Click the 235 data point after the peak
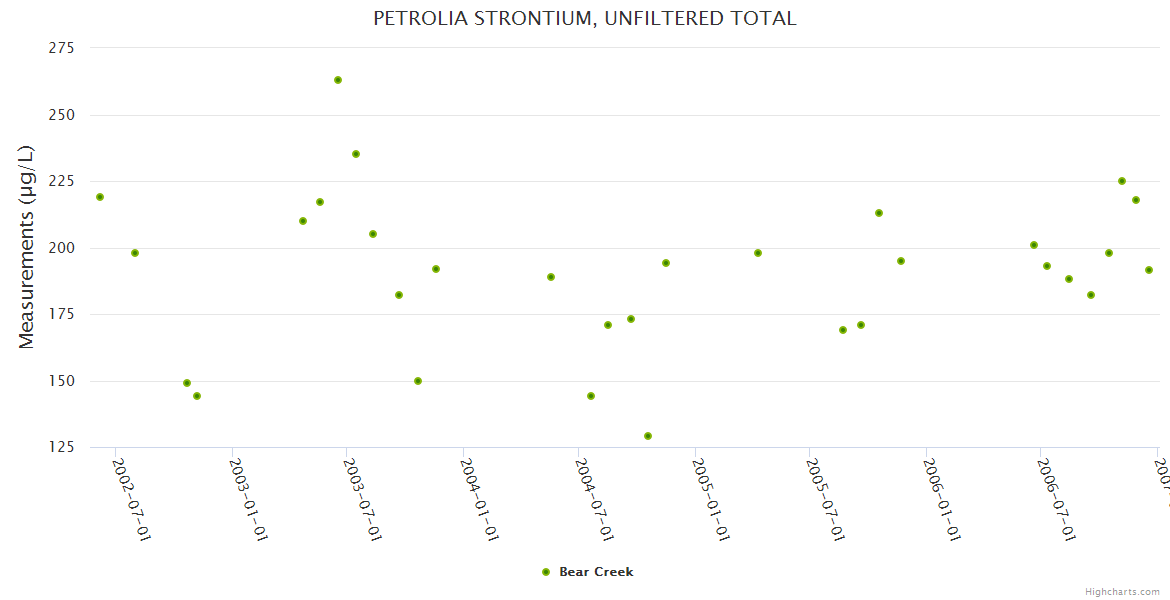The image size is (1170, 600). [356, 154]
